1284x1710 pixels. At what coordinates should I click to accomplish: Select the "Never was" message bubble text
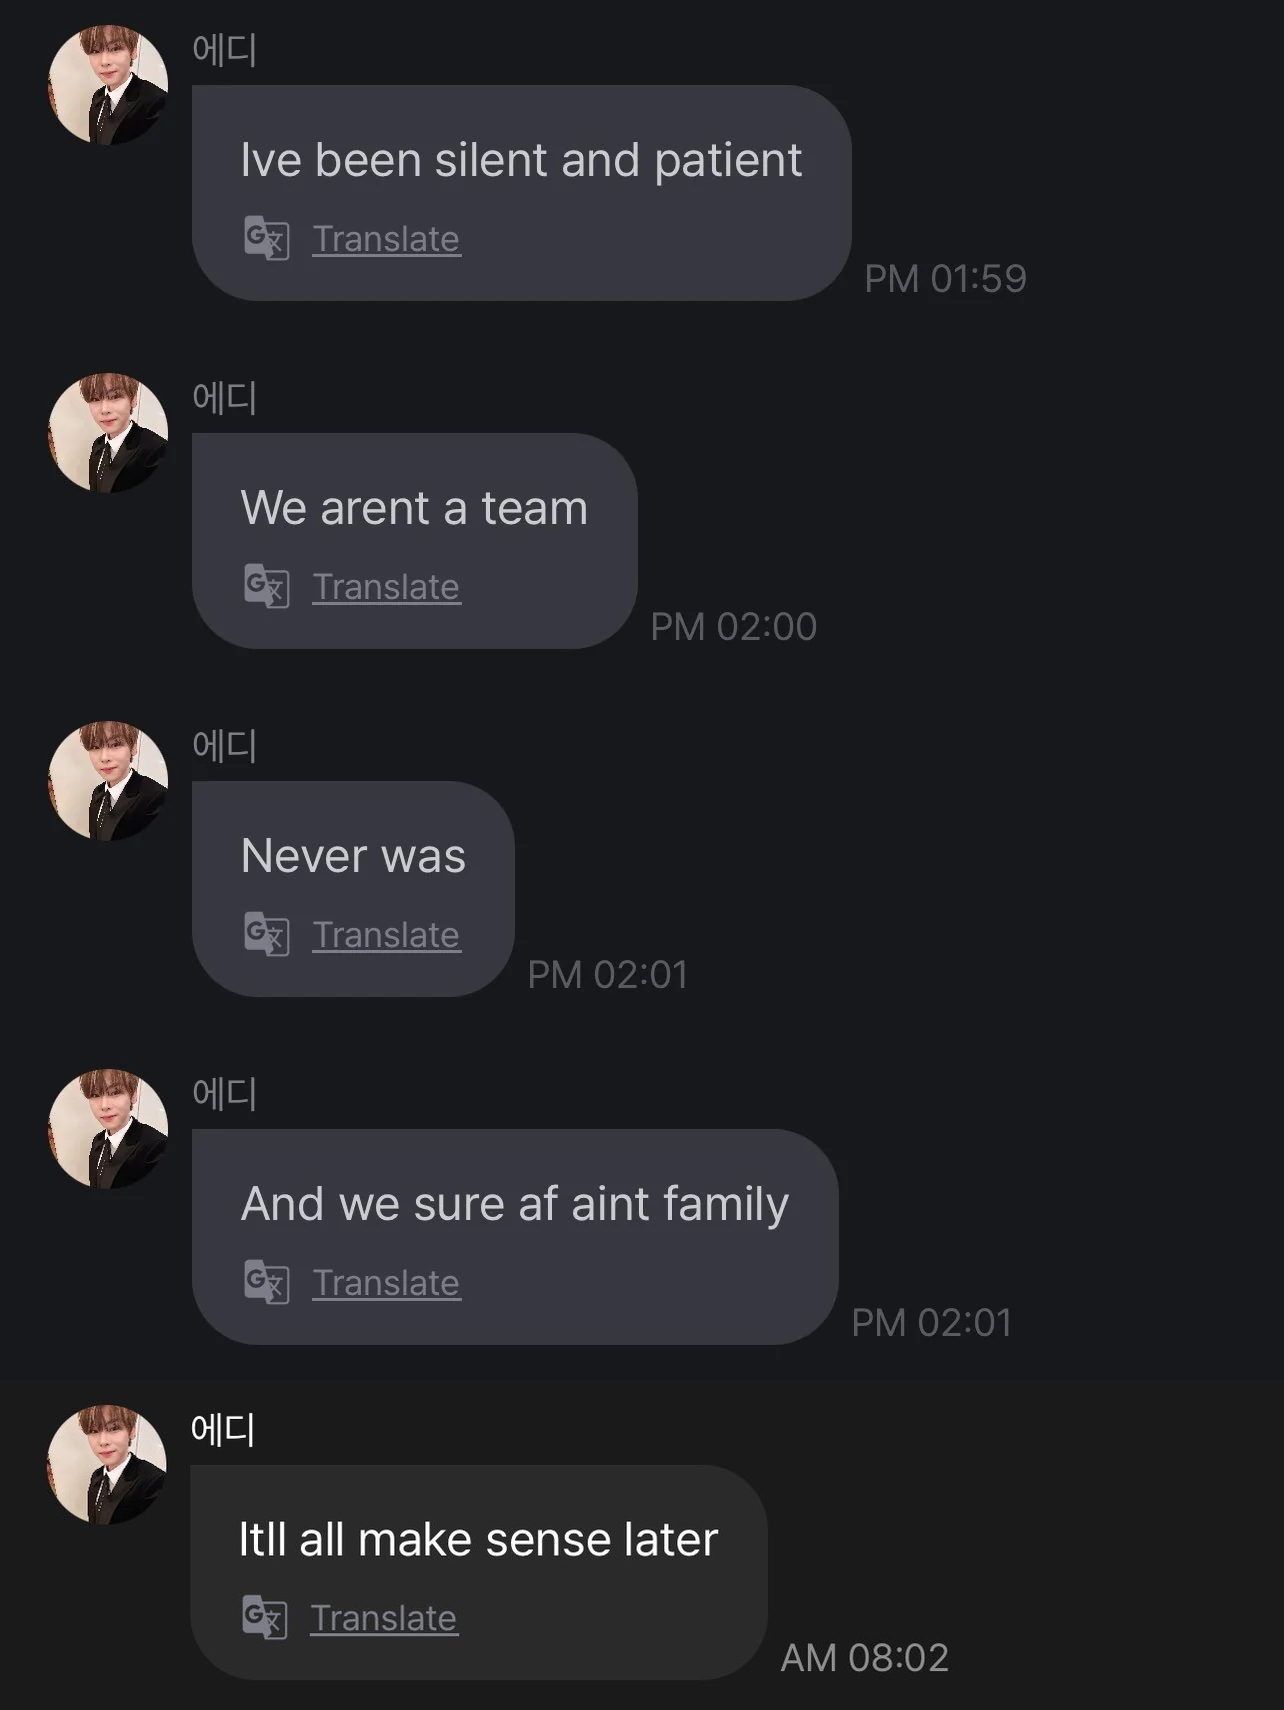pos(353,856)
